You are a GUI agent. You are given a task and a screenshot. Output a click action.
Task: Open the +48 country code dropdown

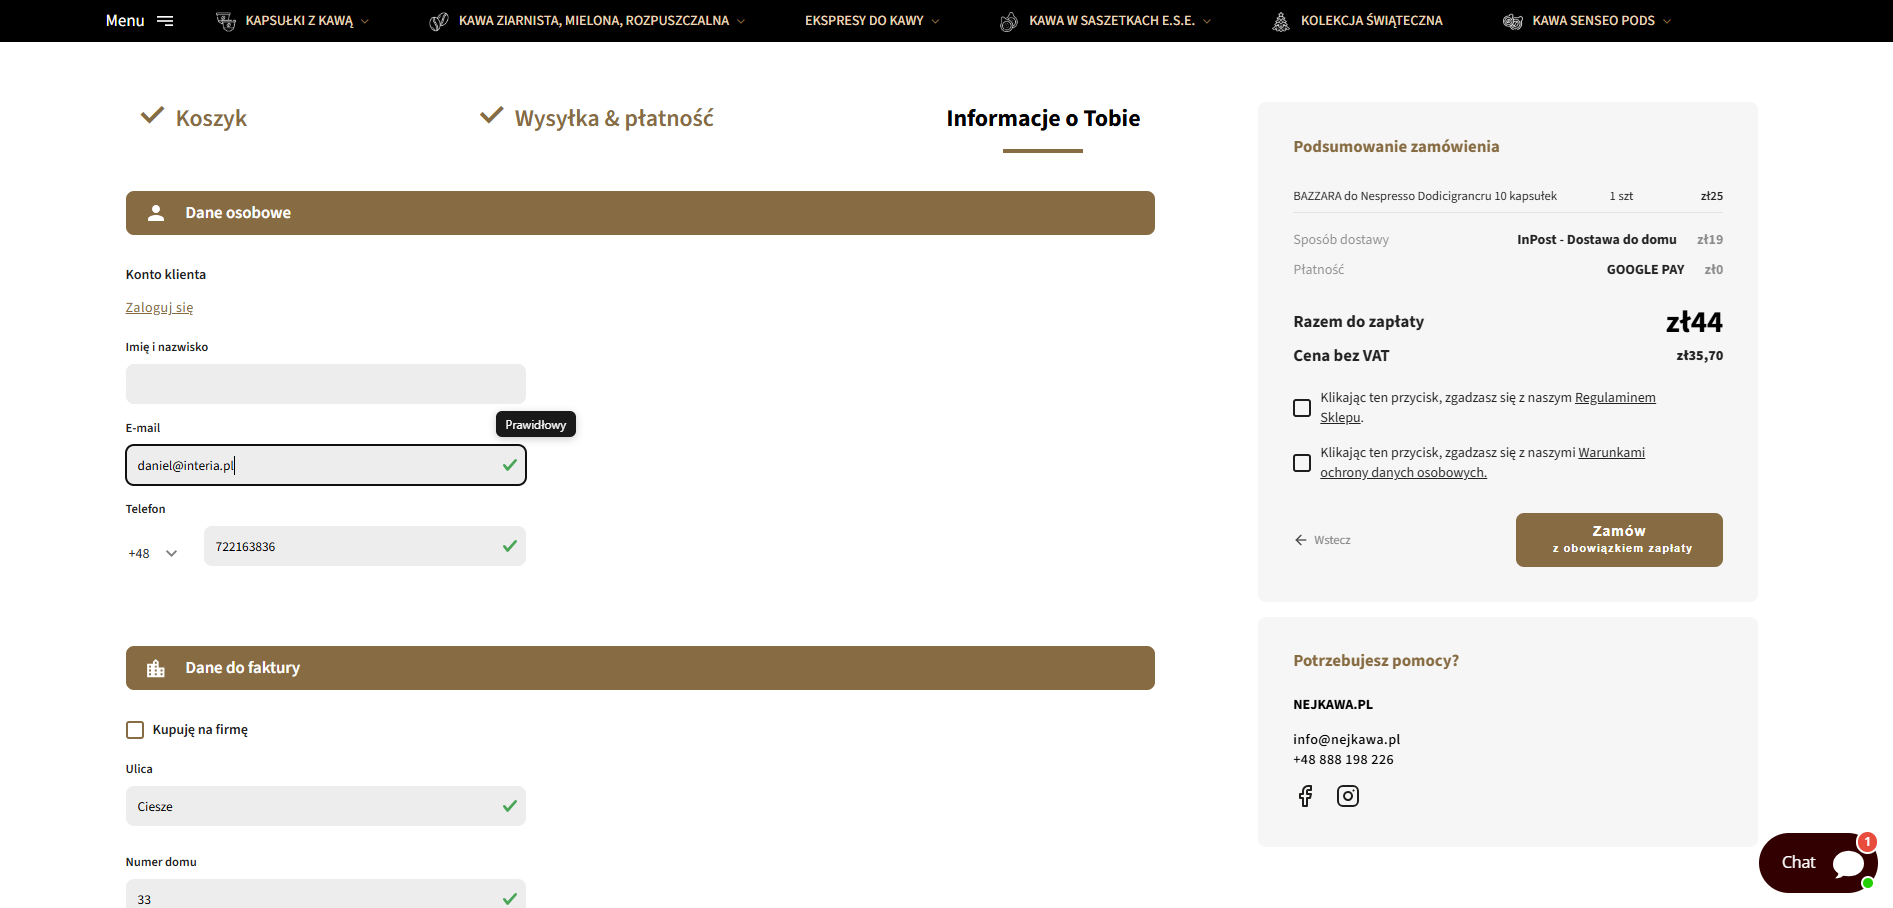(153, 553)
